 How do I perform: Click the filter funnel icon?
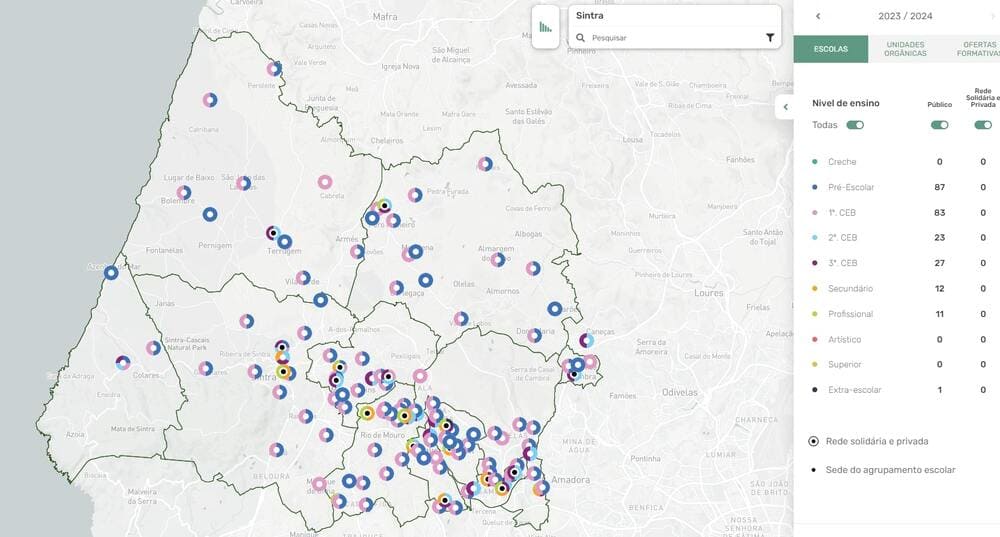[770, 37]
